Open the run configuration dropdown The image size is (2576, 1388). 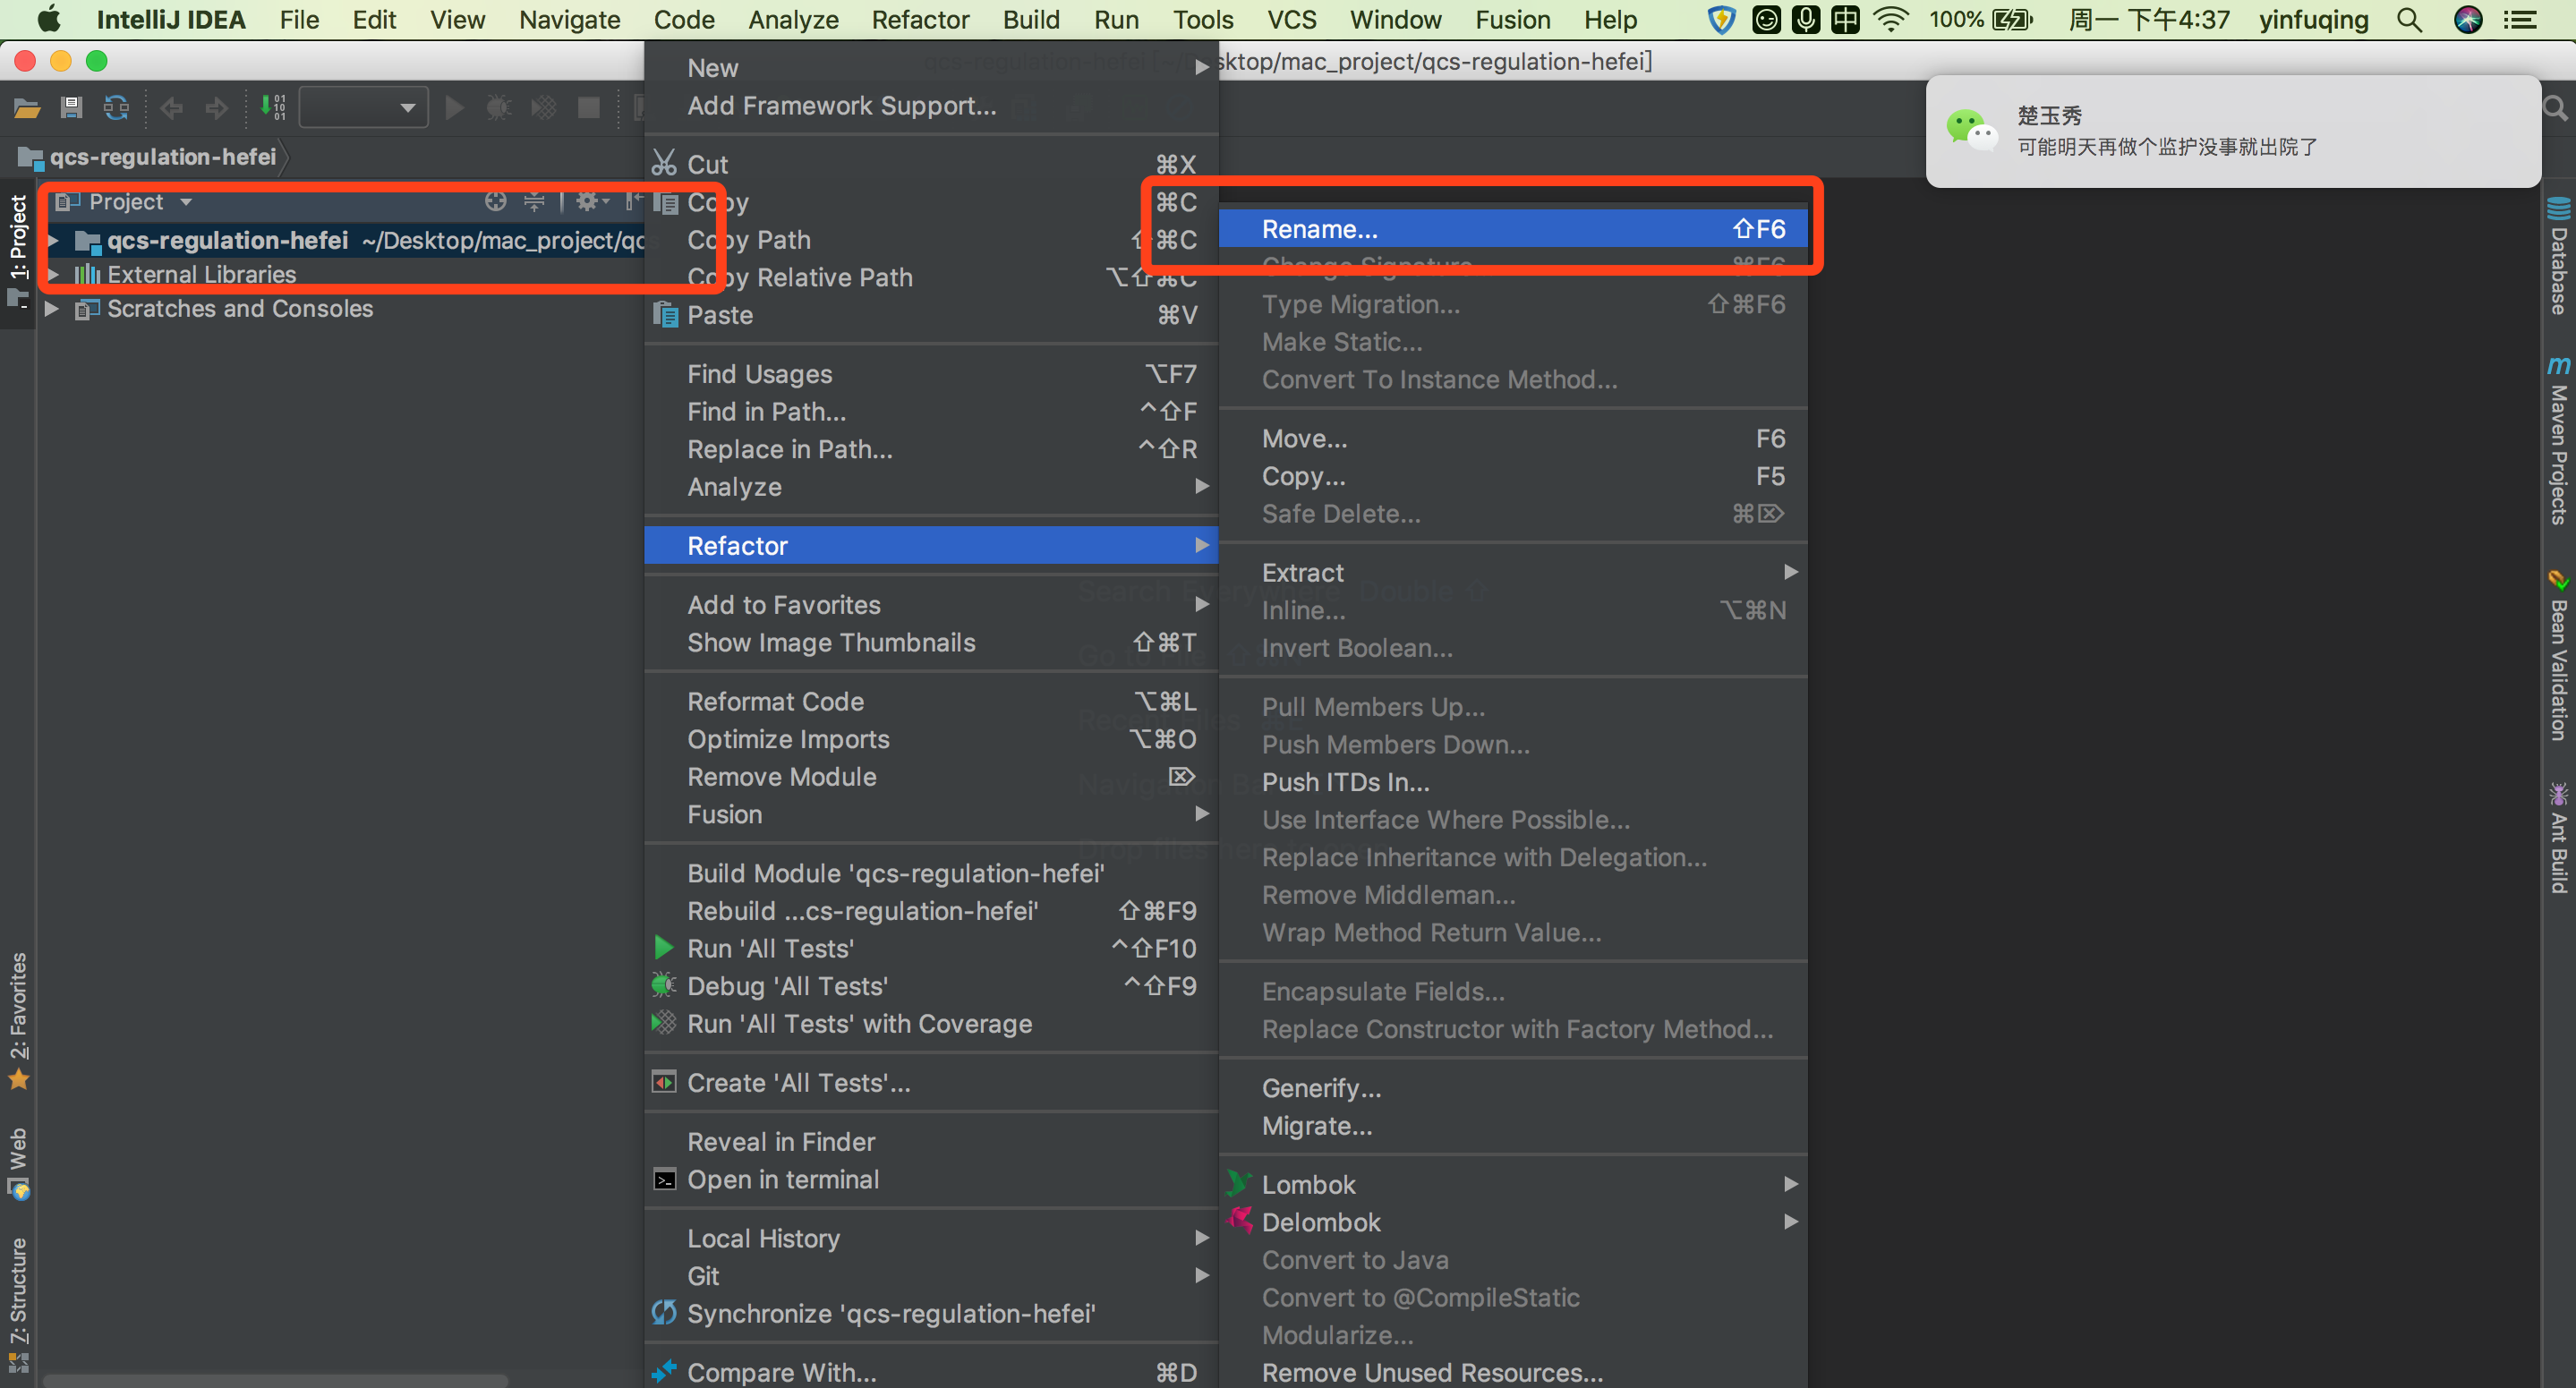(364, 108)
